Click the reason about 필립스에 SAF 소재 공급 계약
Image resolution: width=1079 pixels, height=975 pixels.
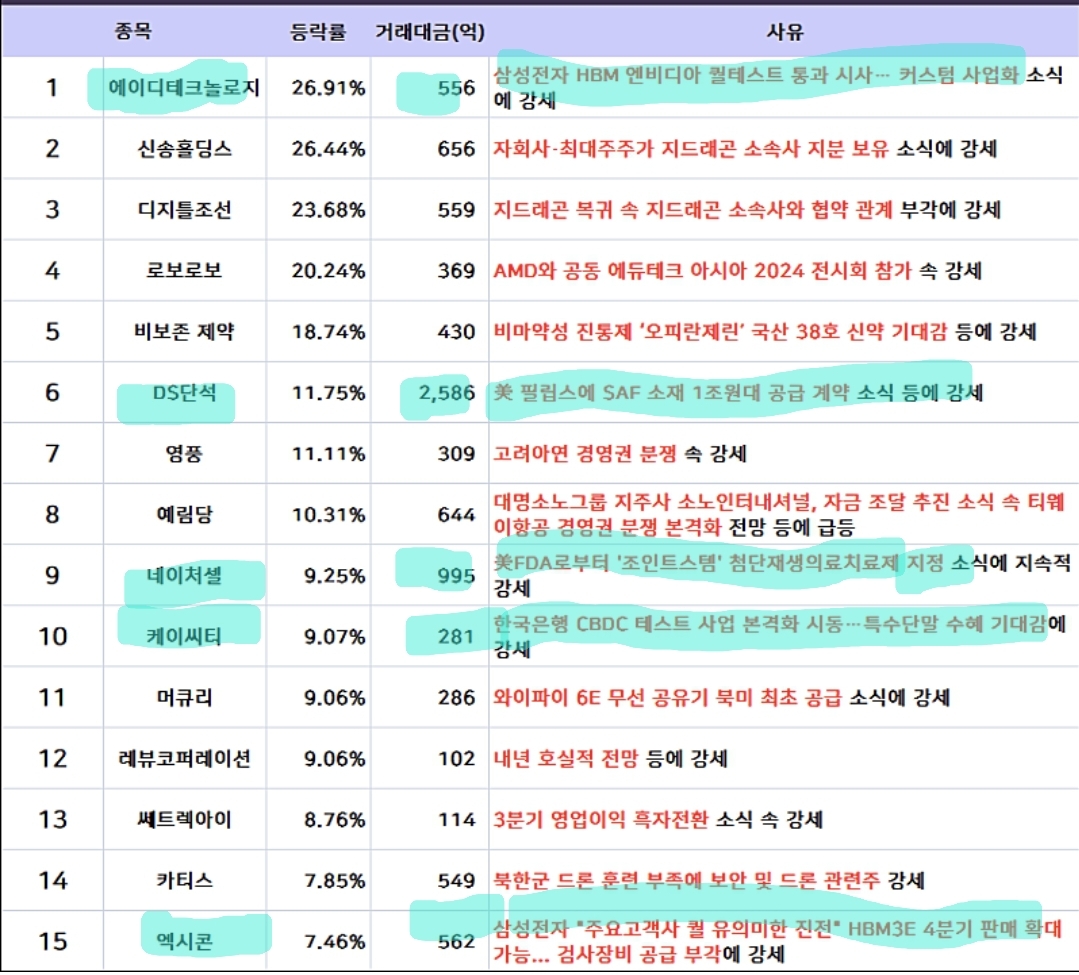[x=738, y=393]
